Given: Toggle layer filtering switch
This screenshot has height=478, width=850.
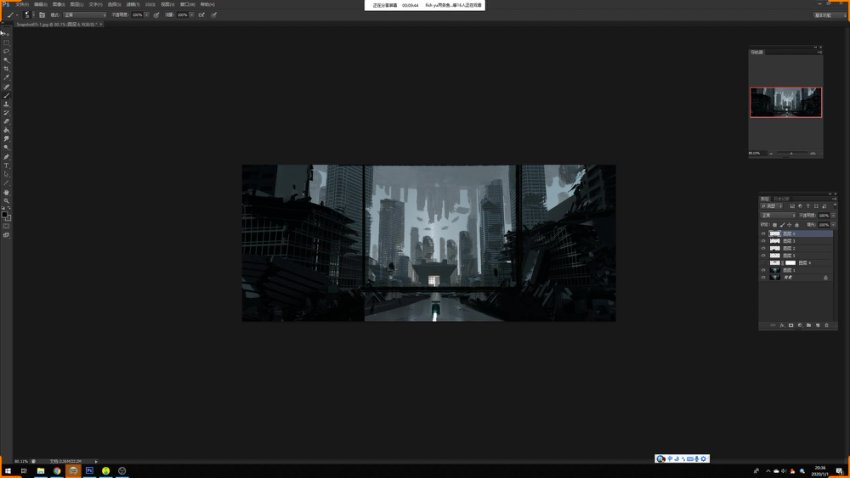Looking at the screenshot, I should click(x=835, y=205).
